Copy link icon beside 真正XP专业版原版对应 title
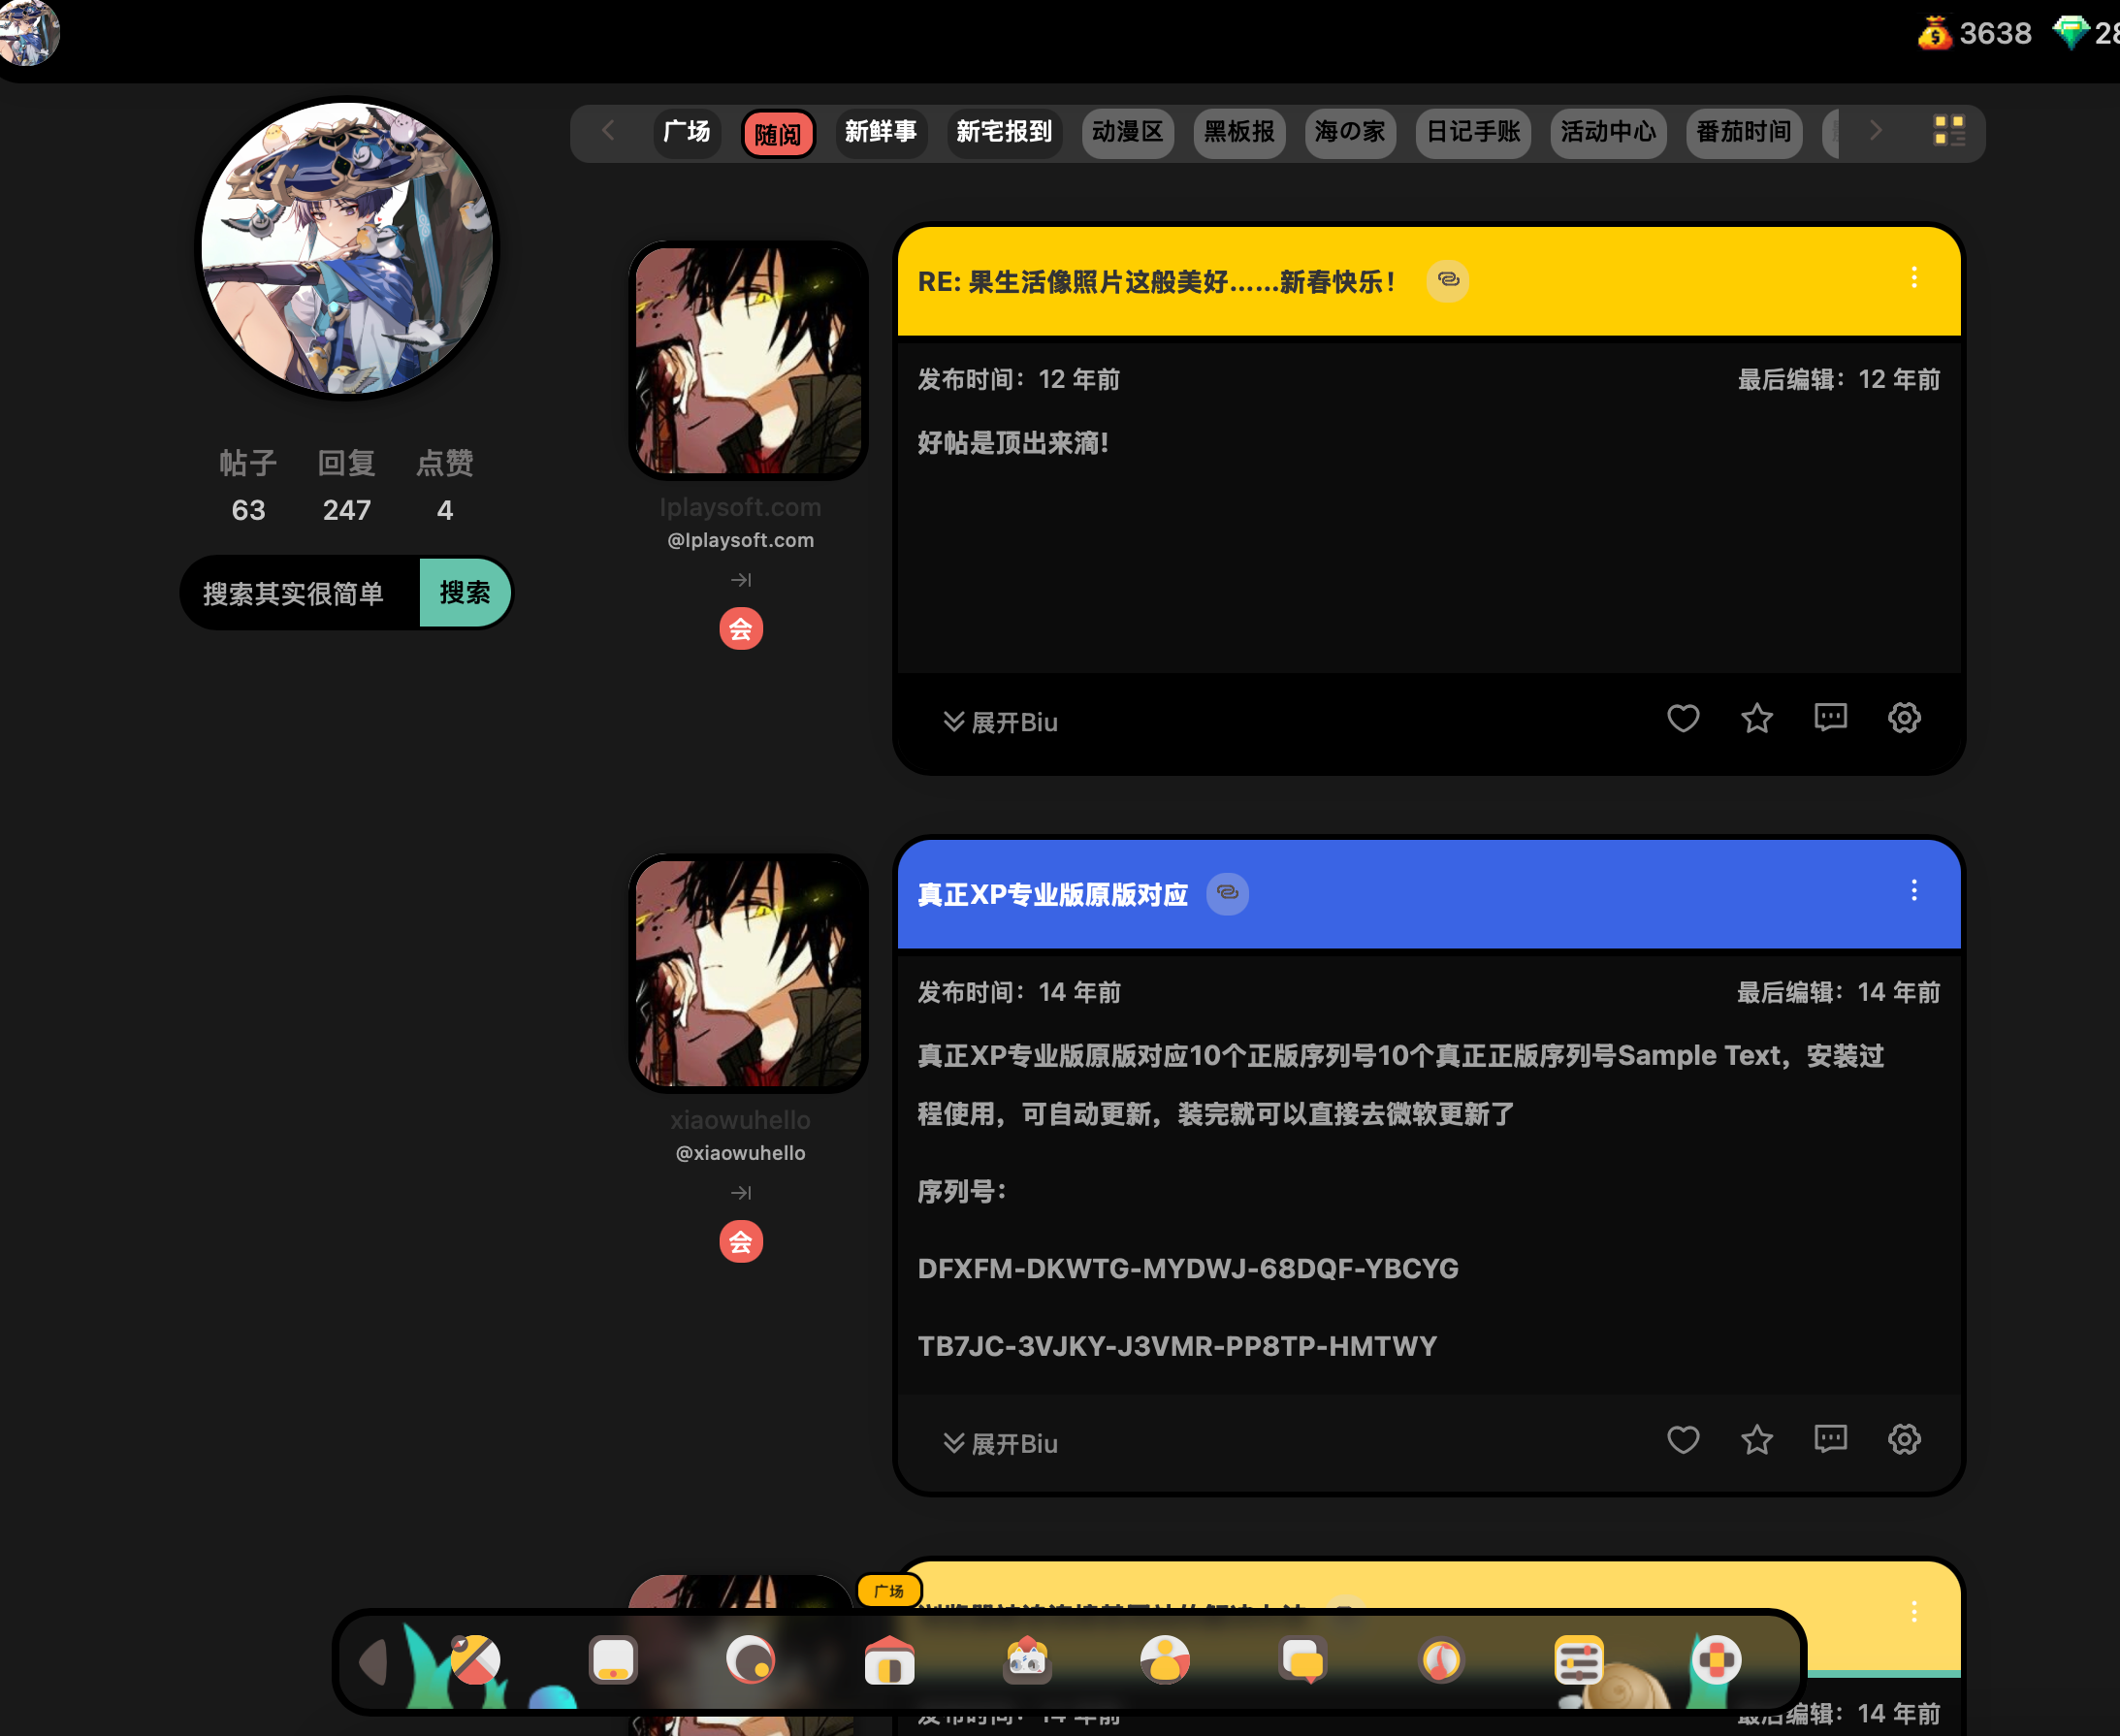 coord(1227,893)
